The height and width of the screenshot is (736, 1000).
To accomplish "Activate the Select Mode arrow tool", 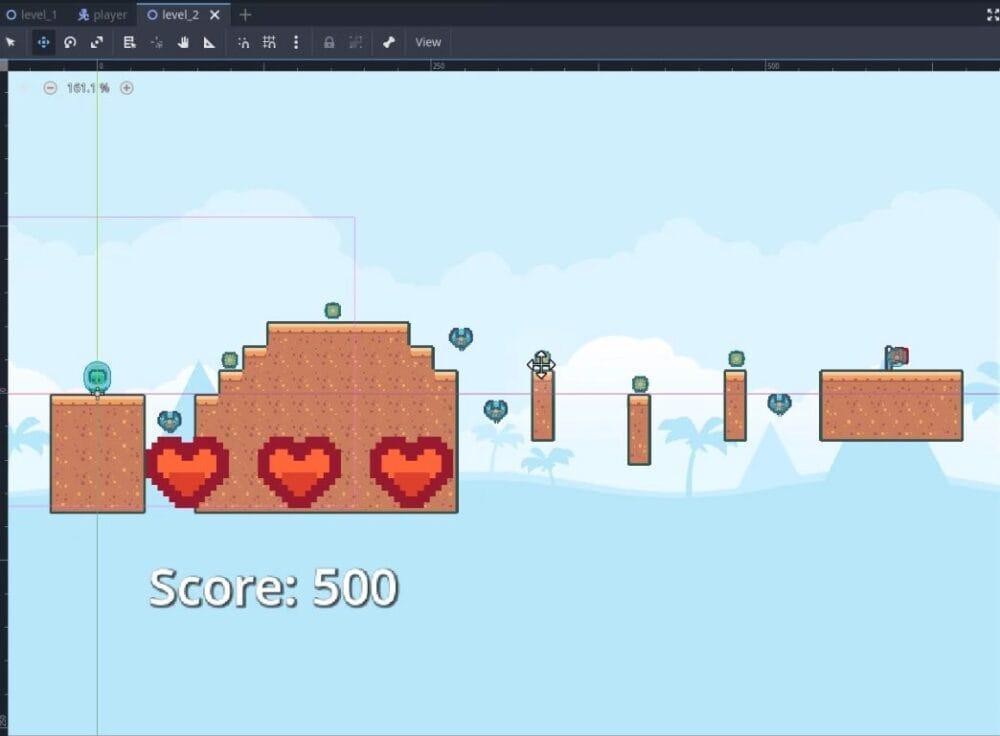I will coord(11,43).
